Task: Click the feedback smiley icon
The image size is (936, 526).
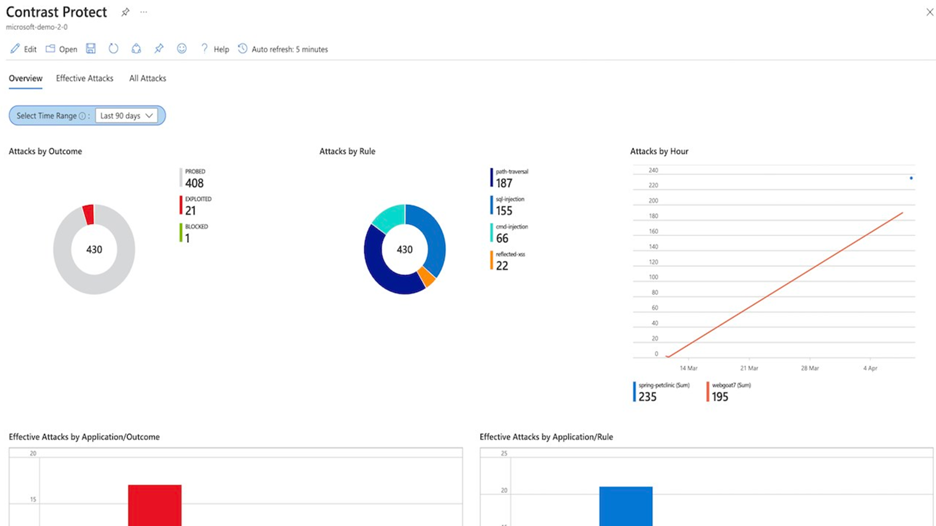Action: point(182,49)
